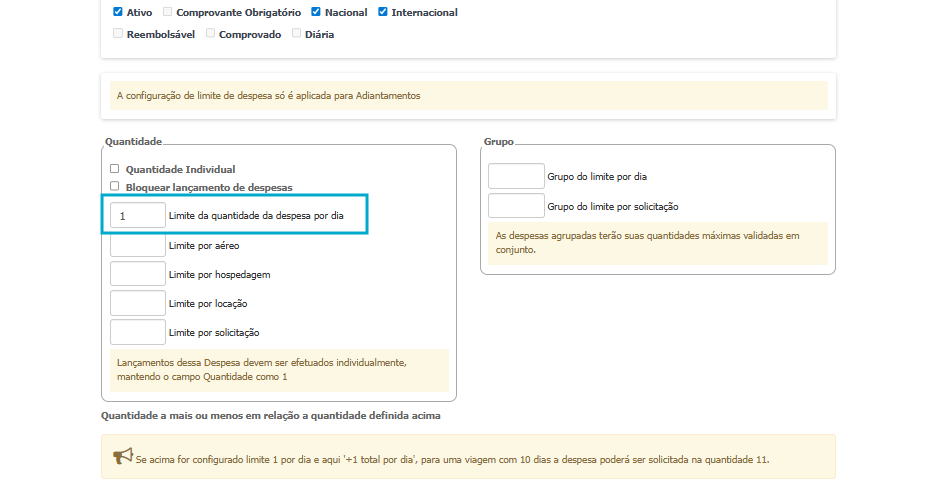Viewport: 943px width, 495px height.
Task: Click the Limite por solicitação field
Action: click(138, 332)
